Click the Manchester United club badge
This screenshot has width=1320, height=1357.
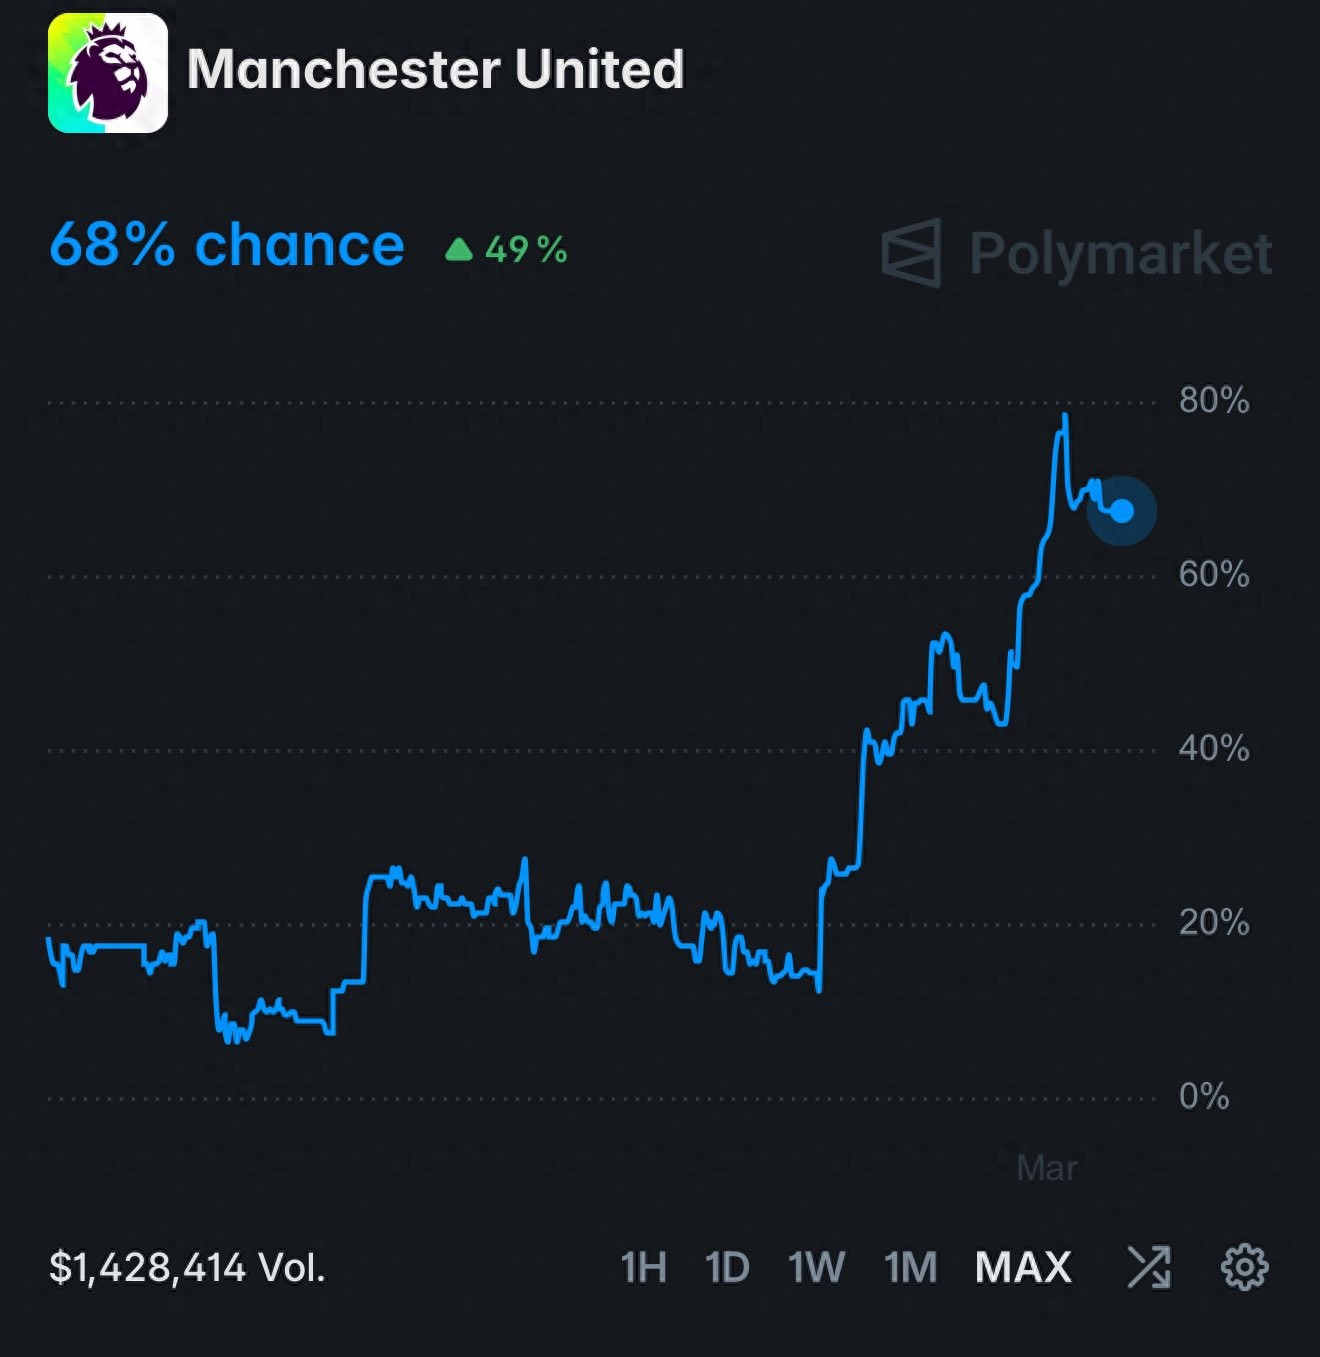tap(107, 72)
